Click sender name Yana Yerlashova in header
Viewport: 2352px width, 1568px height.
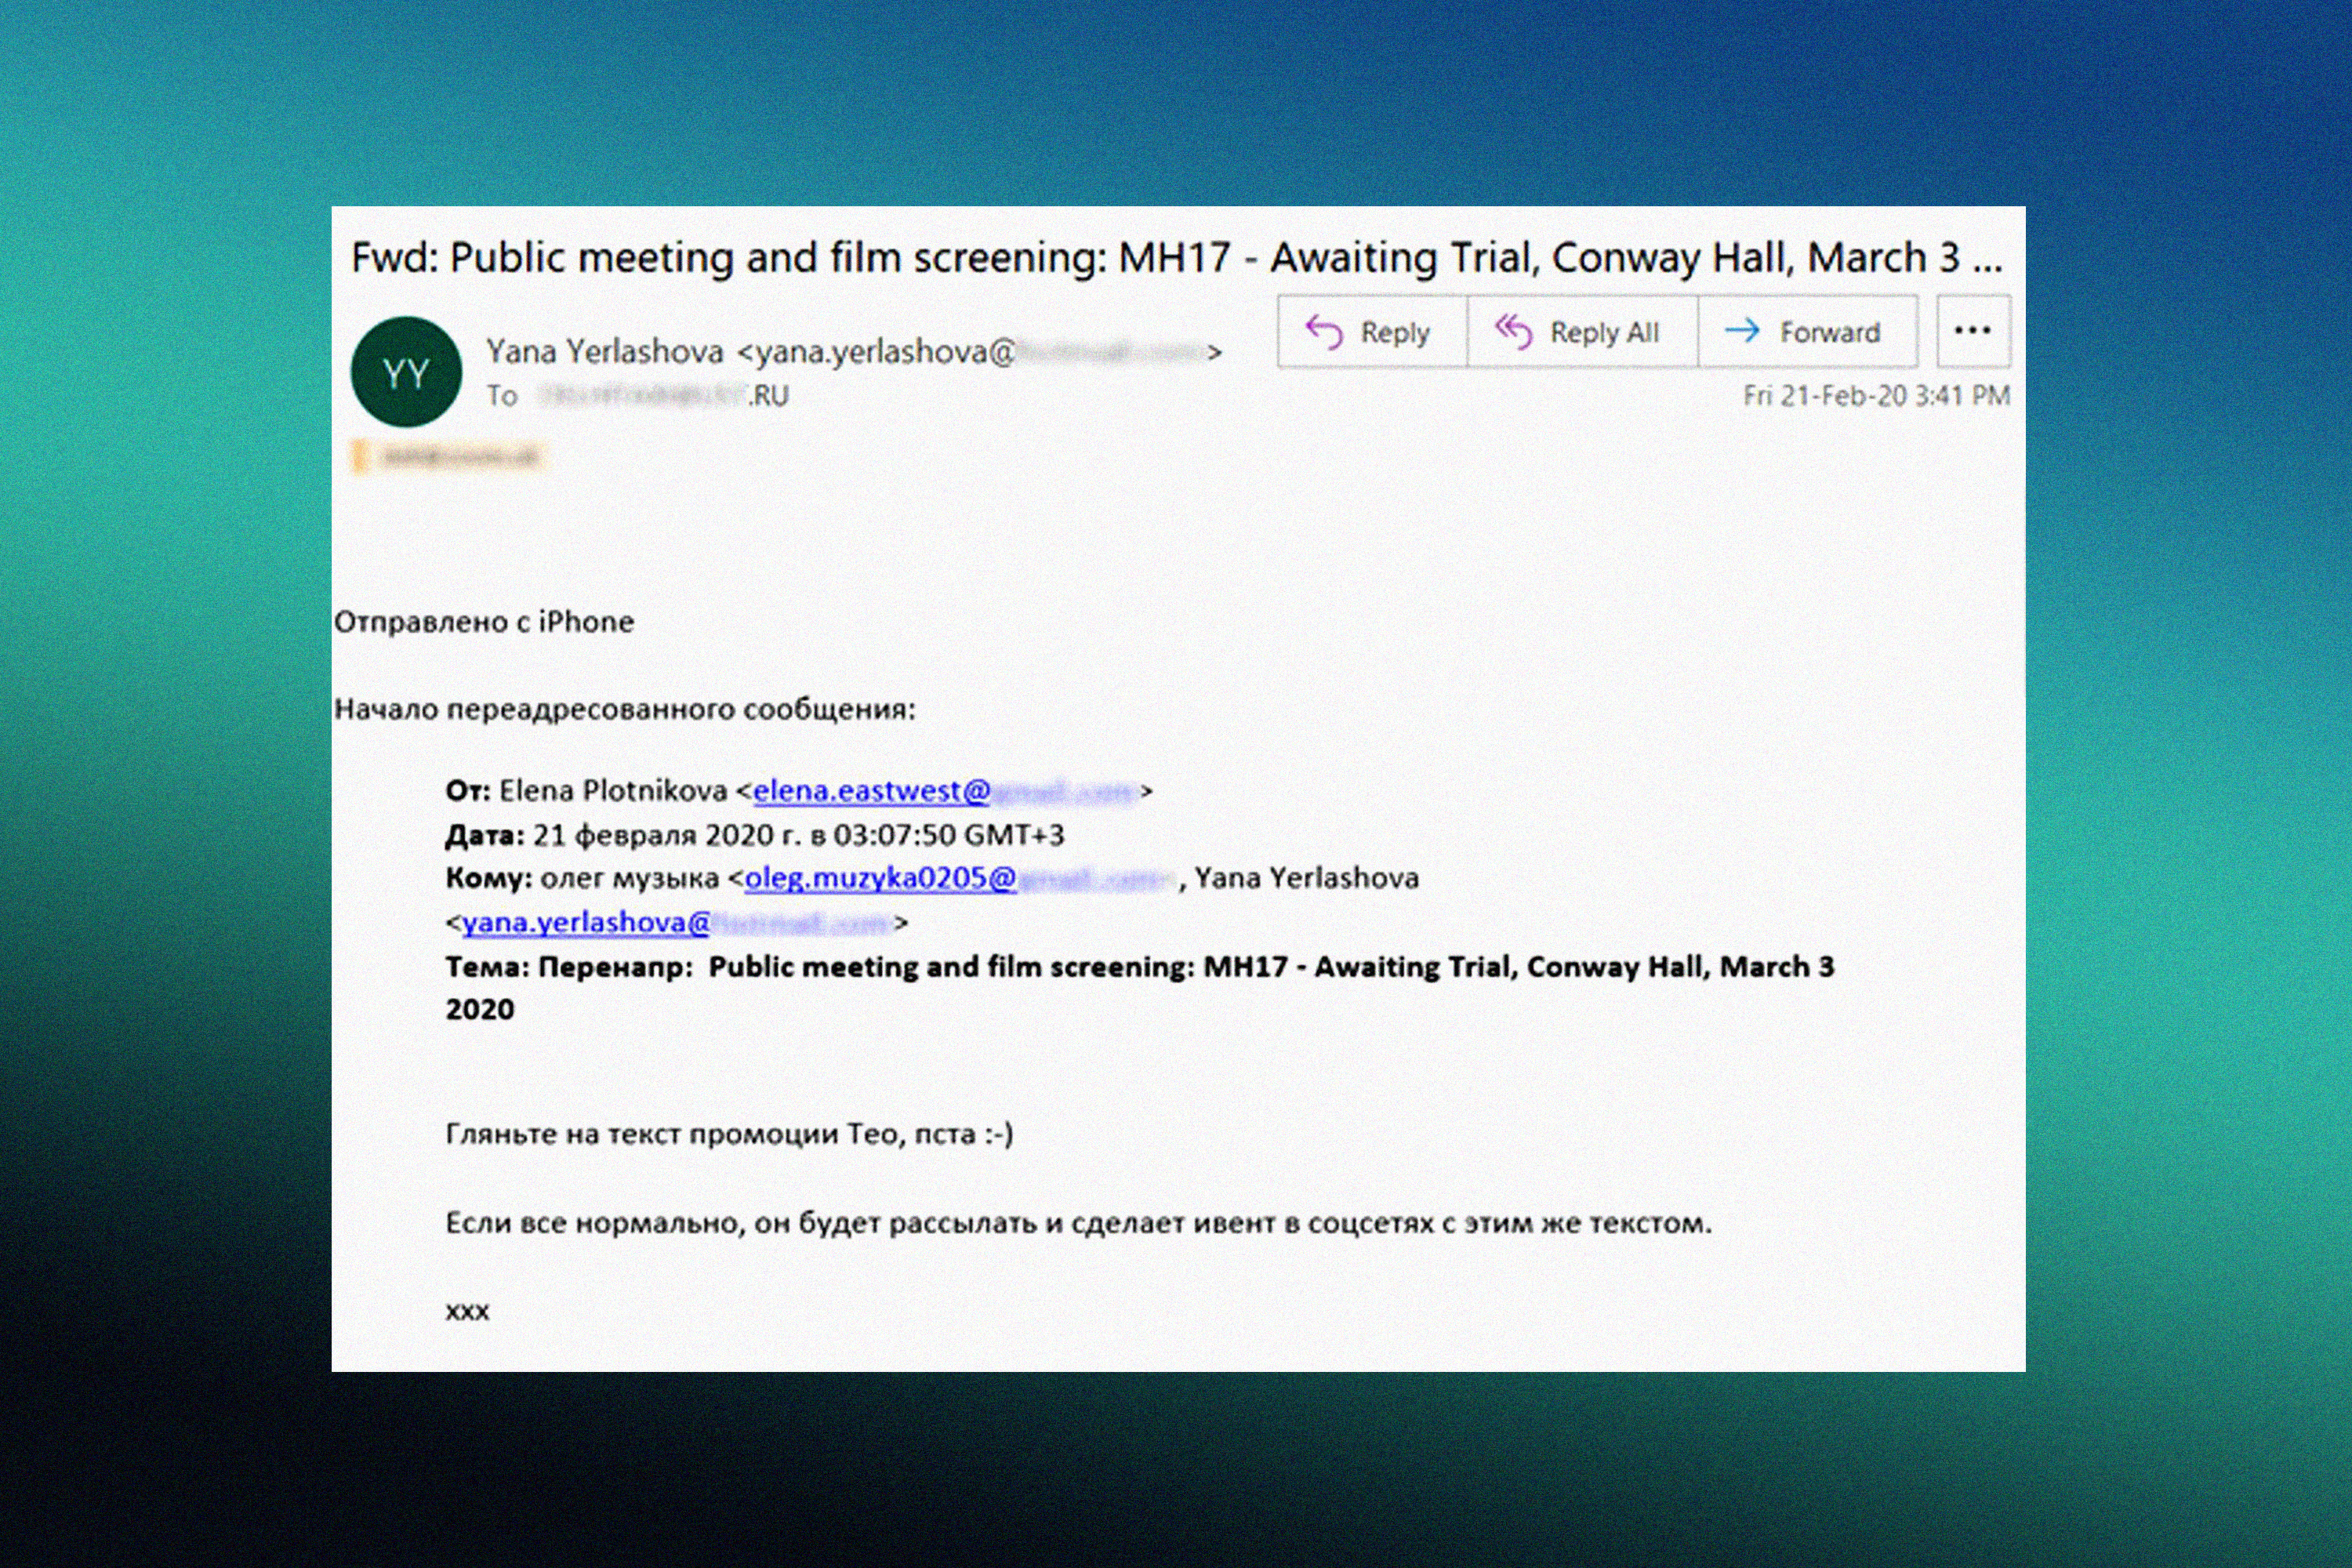tap(605, 352)
